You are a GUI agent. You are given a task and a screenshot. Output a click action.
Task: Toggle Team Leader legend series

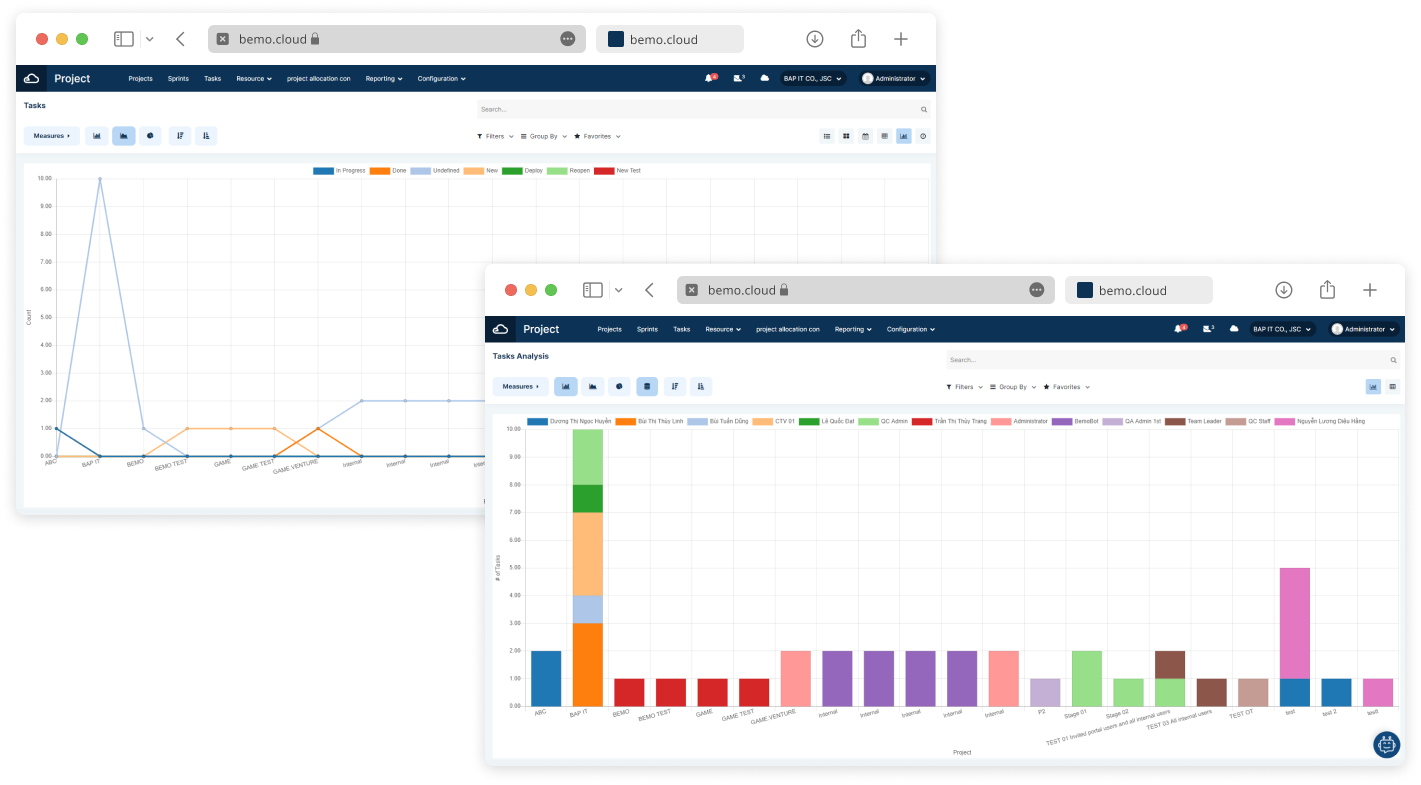pos(1193,422)
